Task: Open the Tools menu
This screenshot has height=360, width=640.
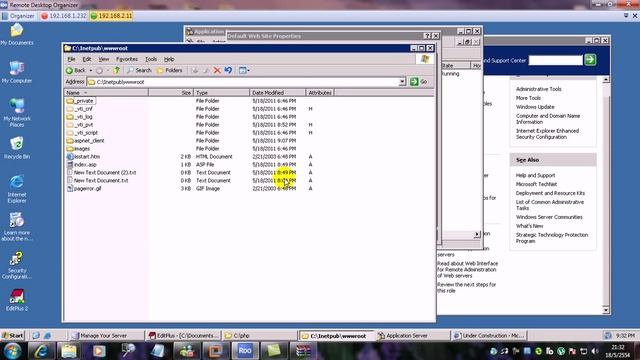Action: coord(151,59)
